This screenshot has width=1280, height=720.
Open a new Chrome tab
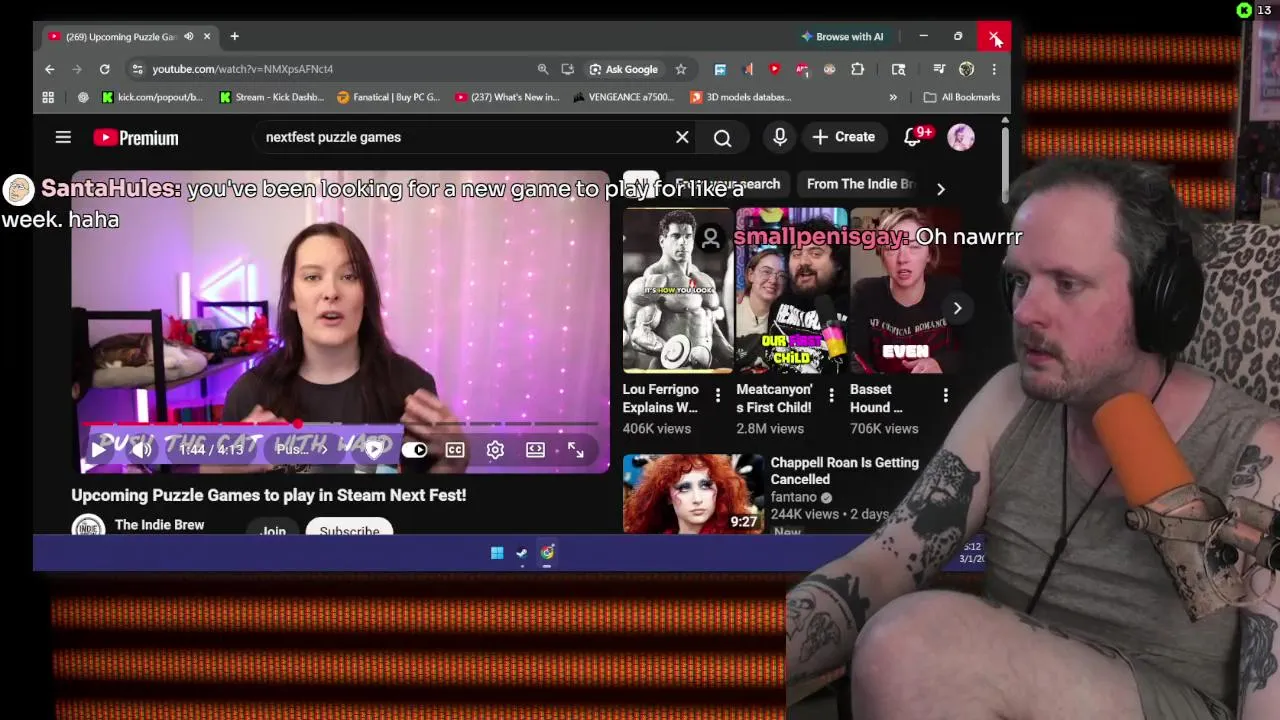point(234,37)
